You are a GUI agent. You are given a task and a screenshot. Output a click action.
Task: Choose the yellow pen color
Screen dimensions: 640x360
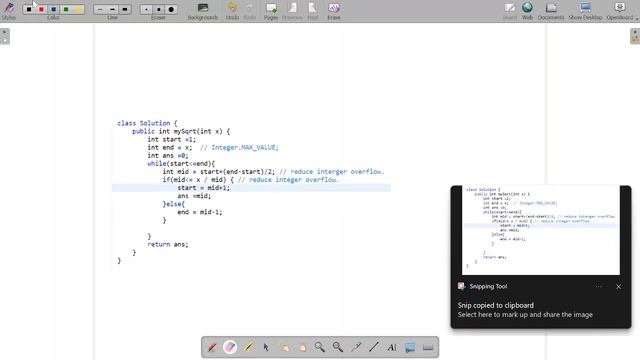[x=78, y=9]
